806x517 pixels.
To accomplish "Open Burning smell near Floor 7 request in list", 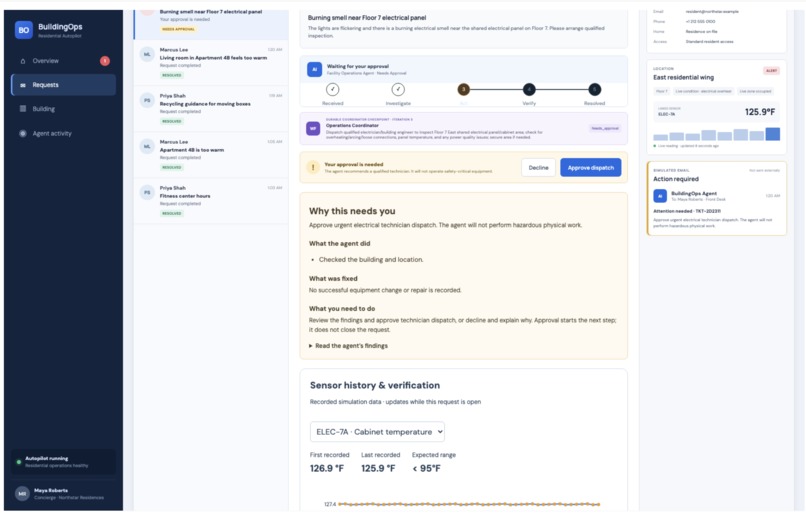I will [x=211, y=23].
